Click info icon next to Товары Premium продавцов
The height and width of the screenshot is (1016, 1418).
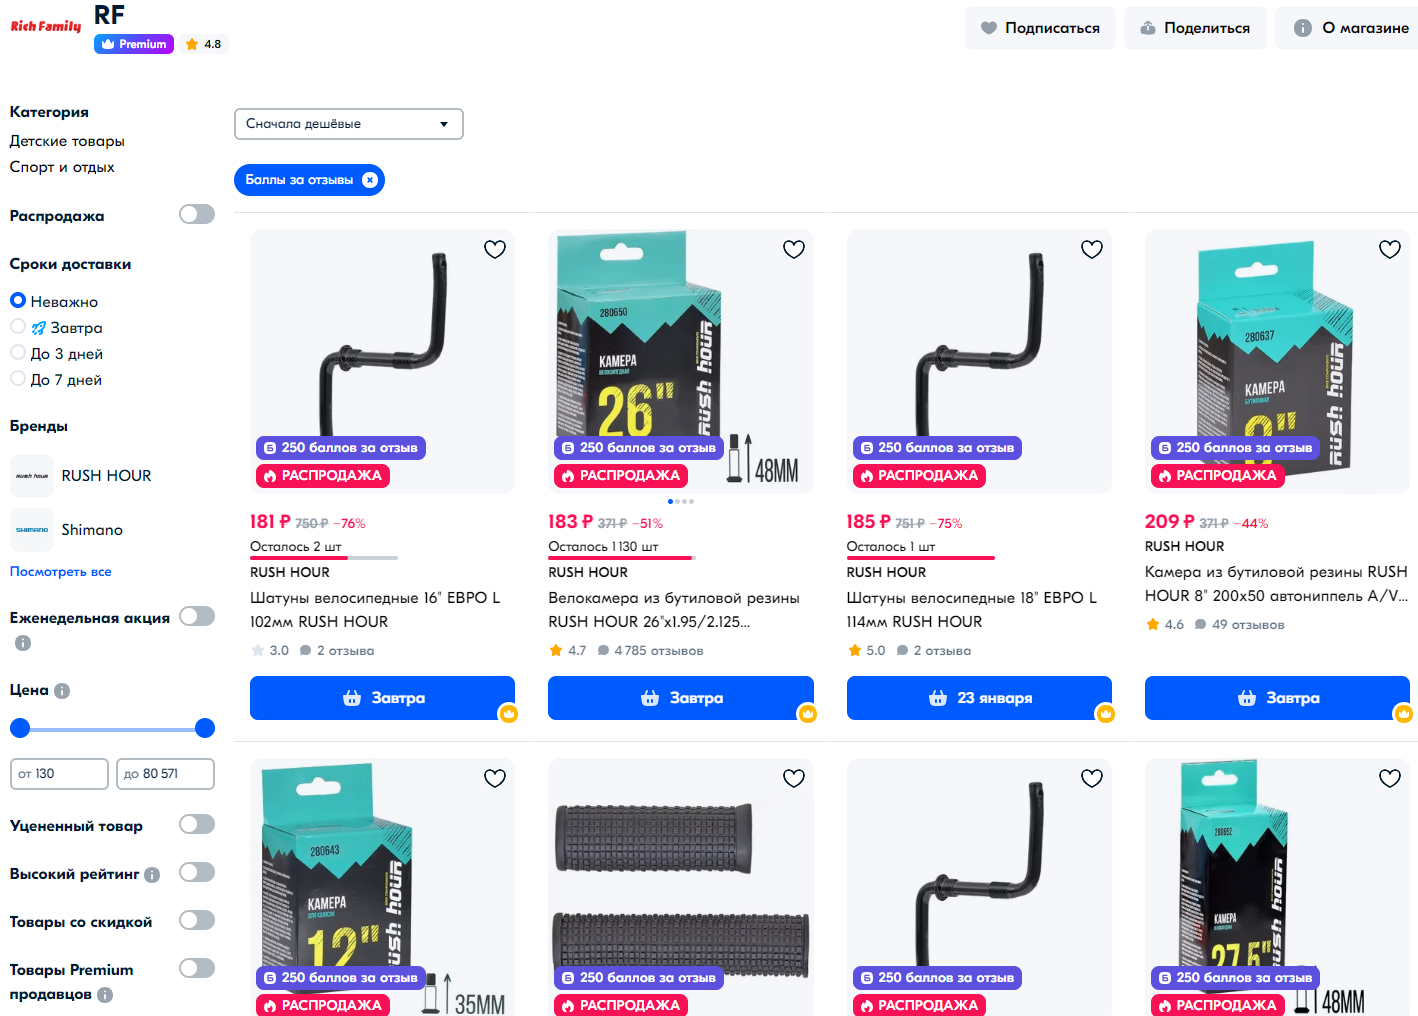105,995
